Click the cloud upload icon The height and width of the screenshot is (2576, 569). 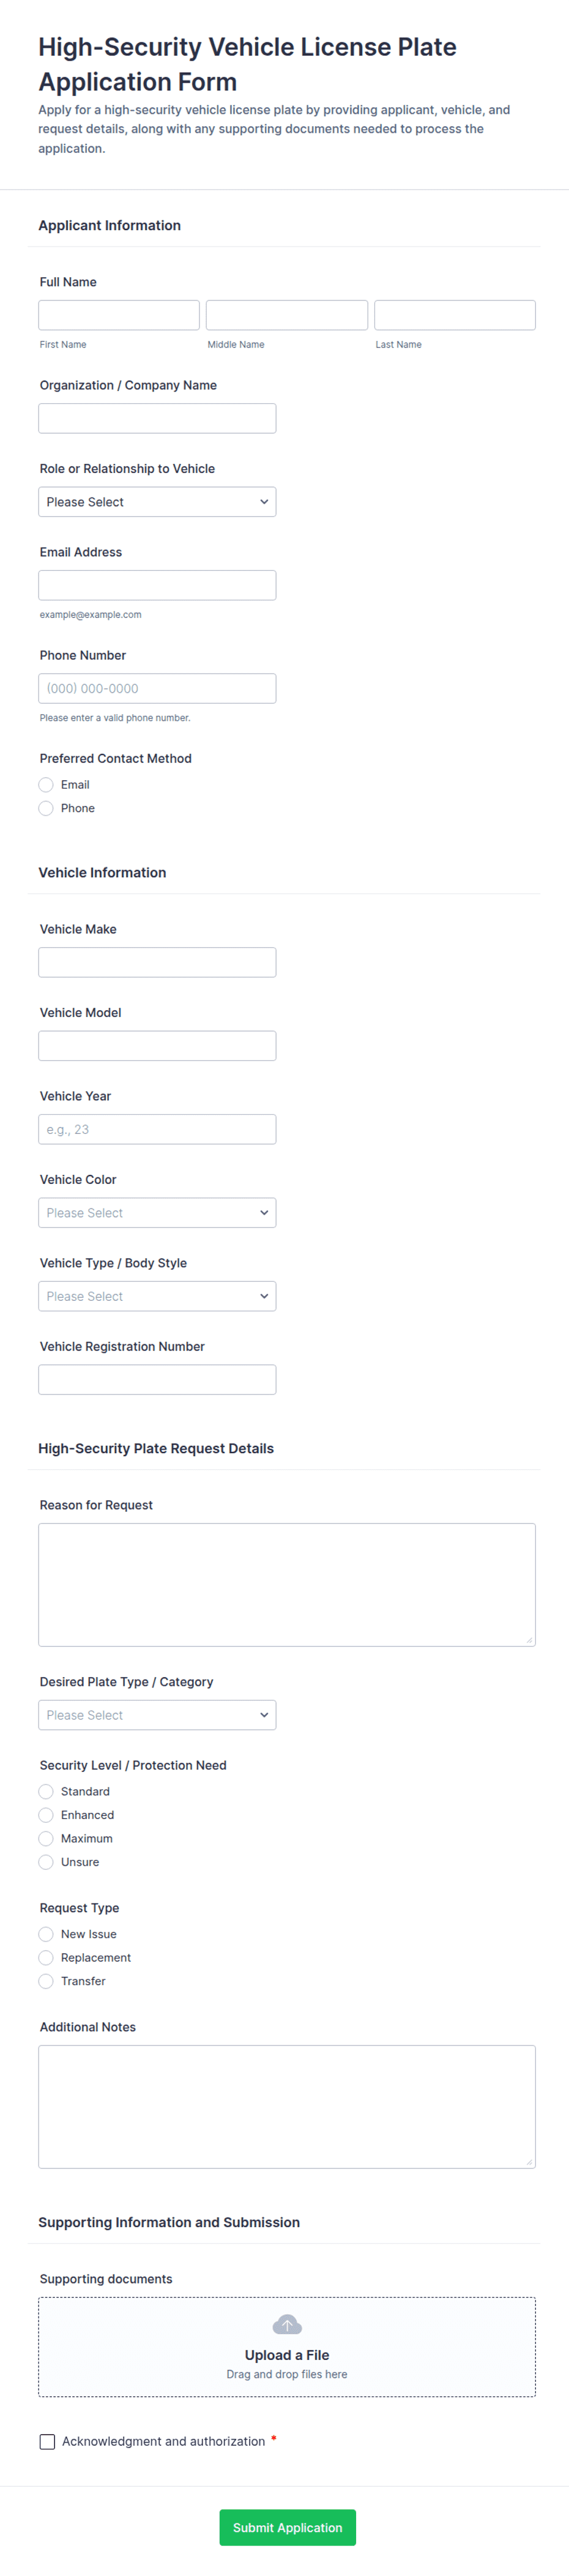point(287,2324)
